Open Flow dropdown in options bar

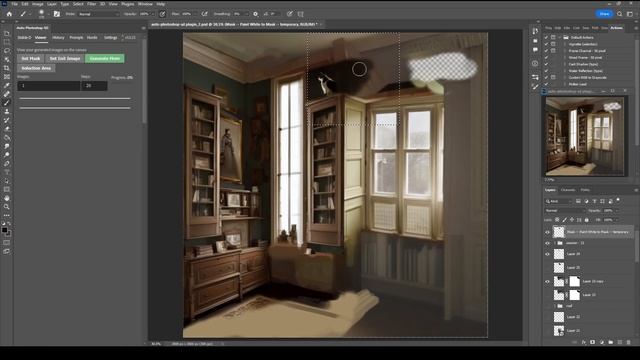coord(194,14)
